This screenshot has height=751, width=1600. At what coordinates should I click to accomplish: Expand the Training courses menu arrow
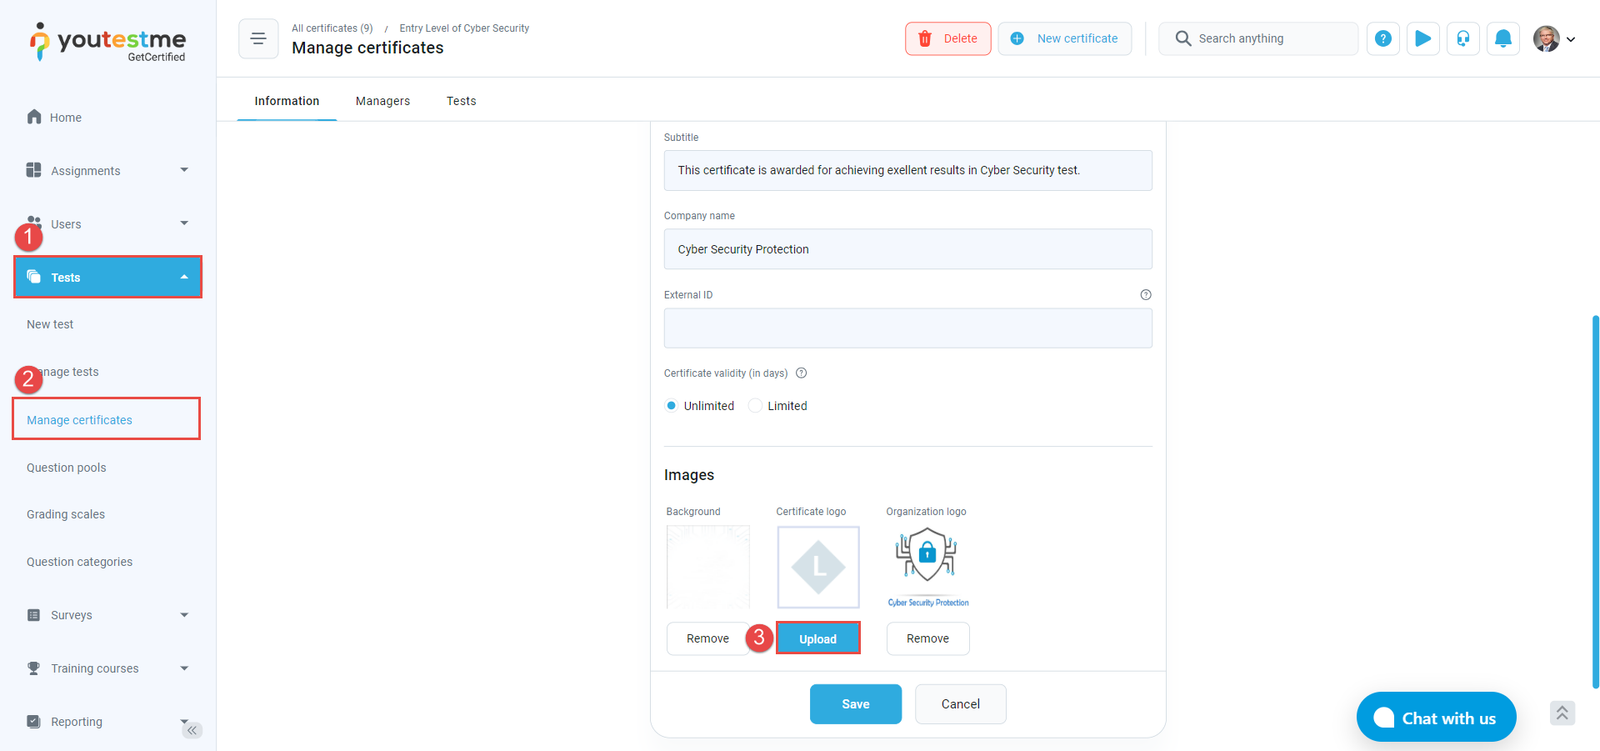pyautogui.click(x=184, y=668)
